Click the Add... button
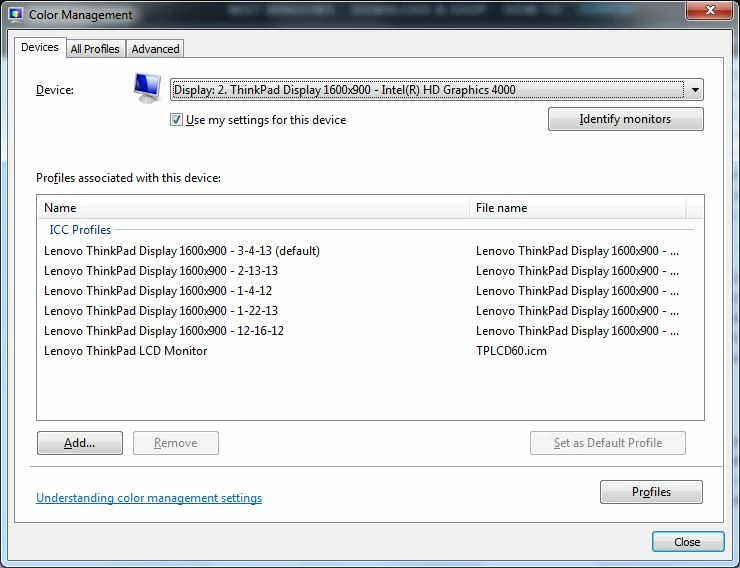740x568 pixels. (x=80, y=443)
